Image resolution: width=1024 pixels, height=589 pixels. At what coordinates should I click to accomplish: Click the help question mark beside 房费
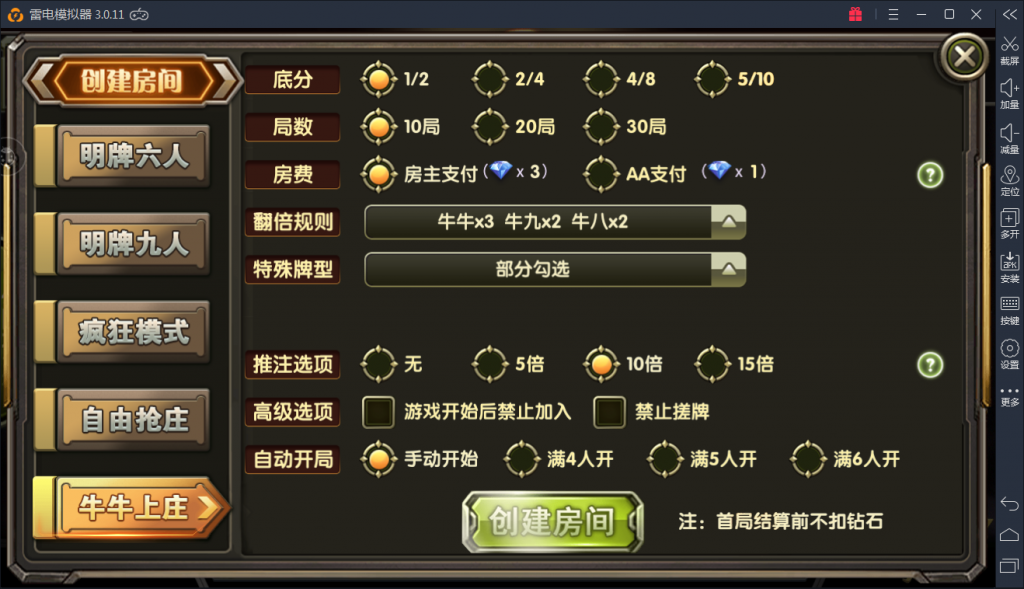tap(930, 175)
